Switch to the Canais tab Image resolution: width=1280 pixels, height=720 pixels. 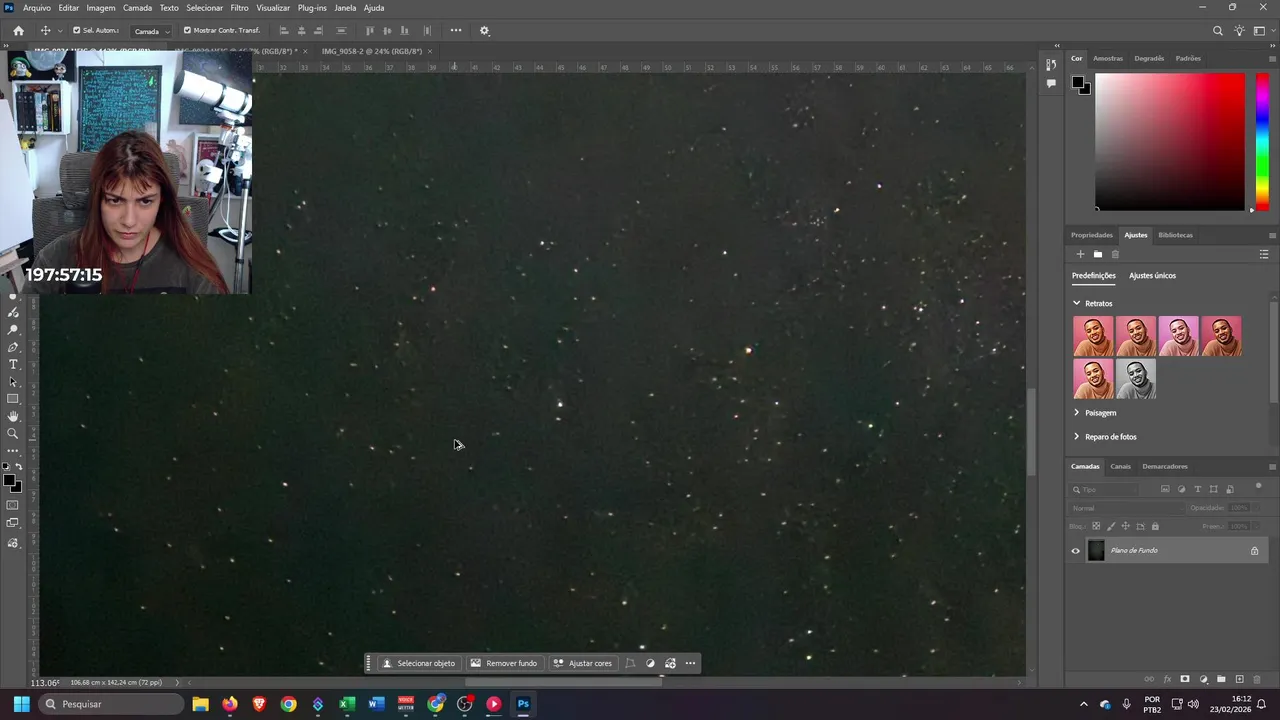[1120, 466]
